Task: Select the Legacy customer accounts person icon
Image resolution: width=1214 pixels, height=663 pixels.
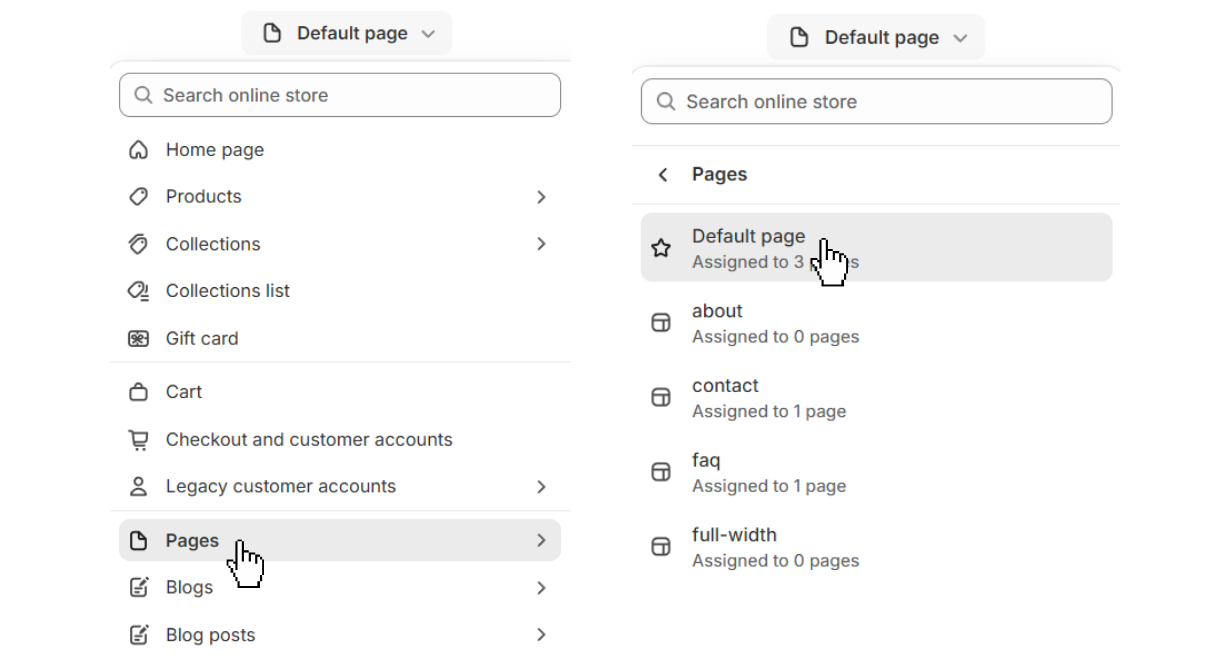Action: point(139,486)
